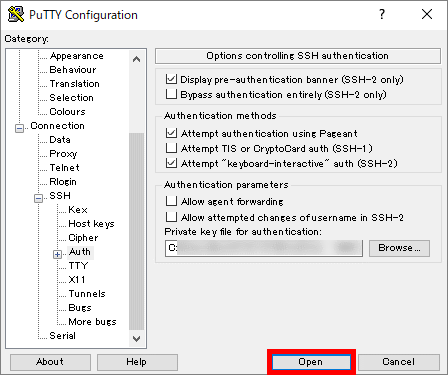Click the category list scroll up arrow
448x375 pixels.
click(136, 59)
